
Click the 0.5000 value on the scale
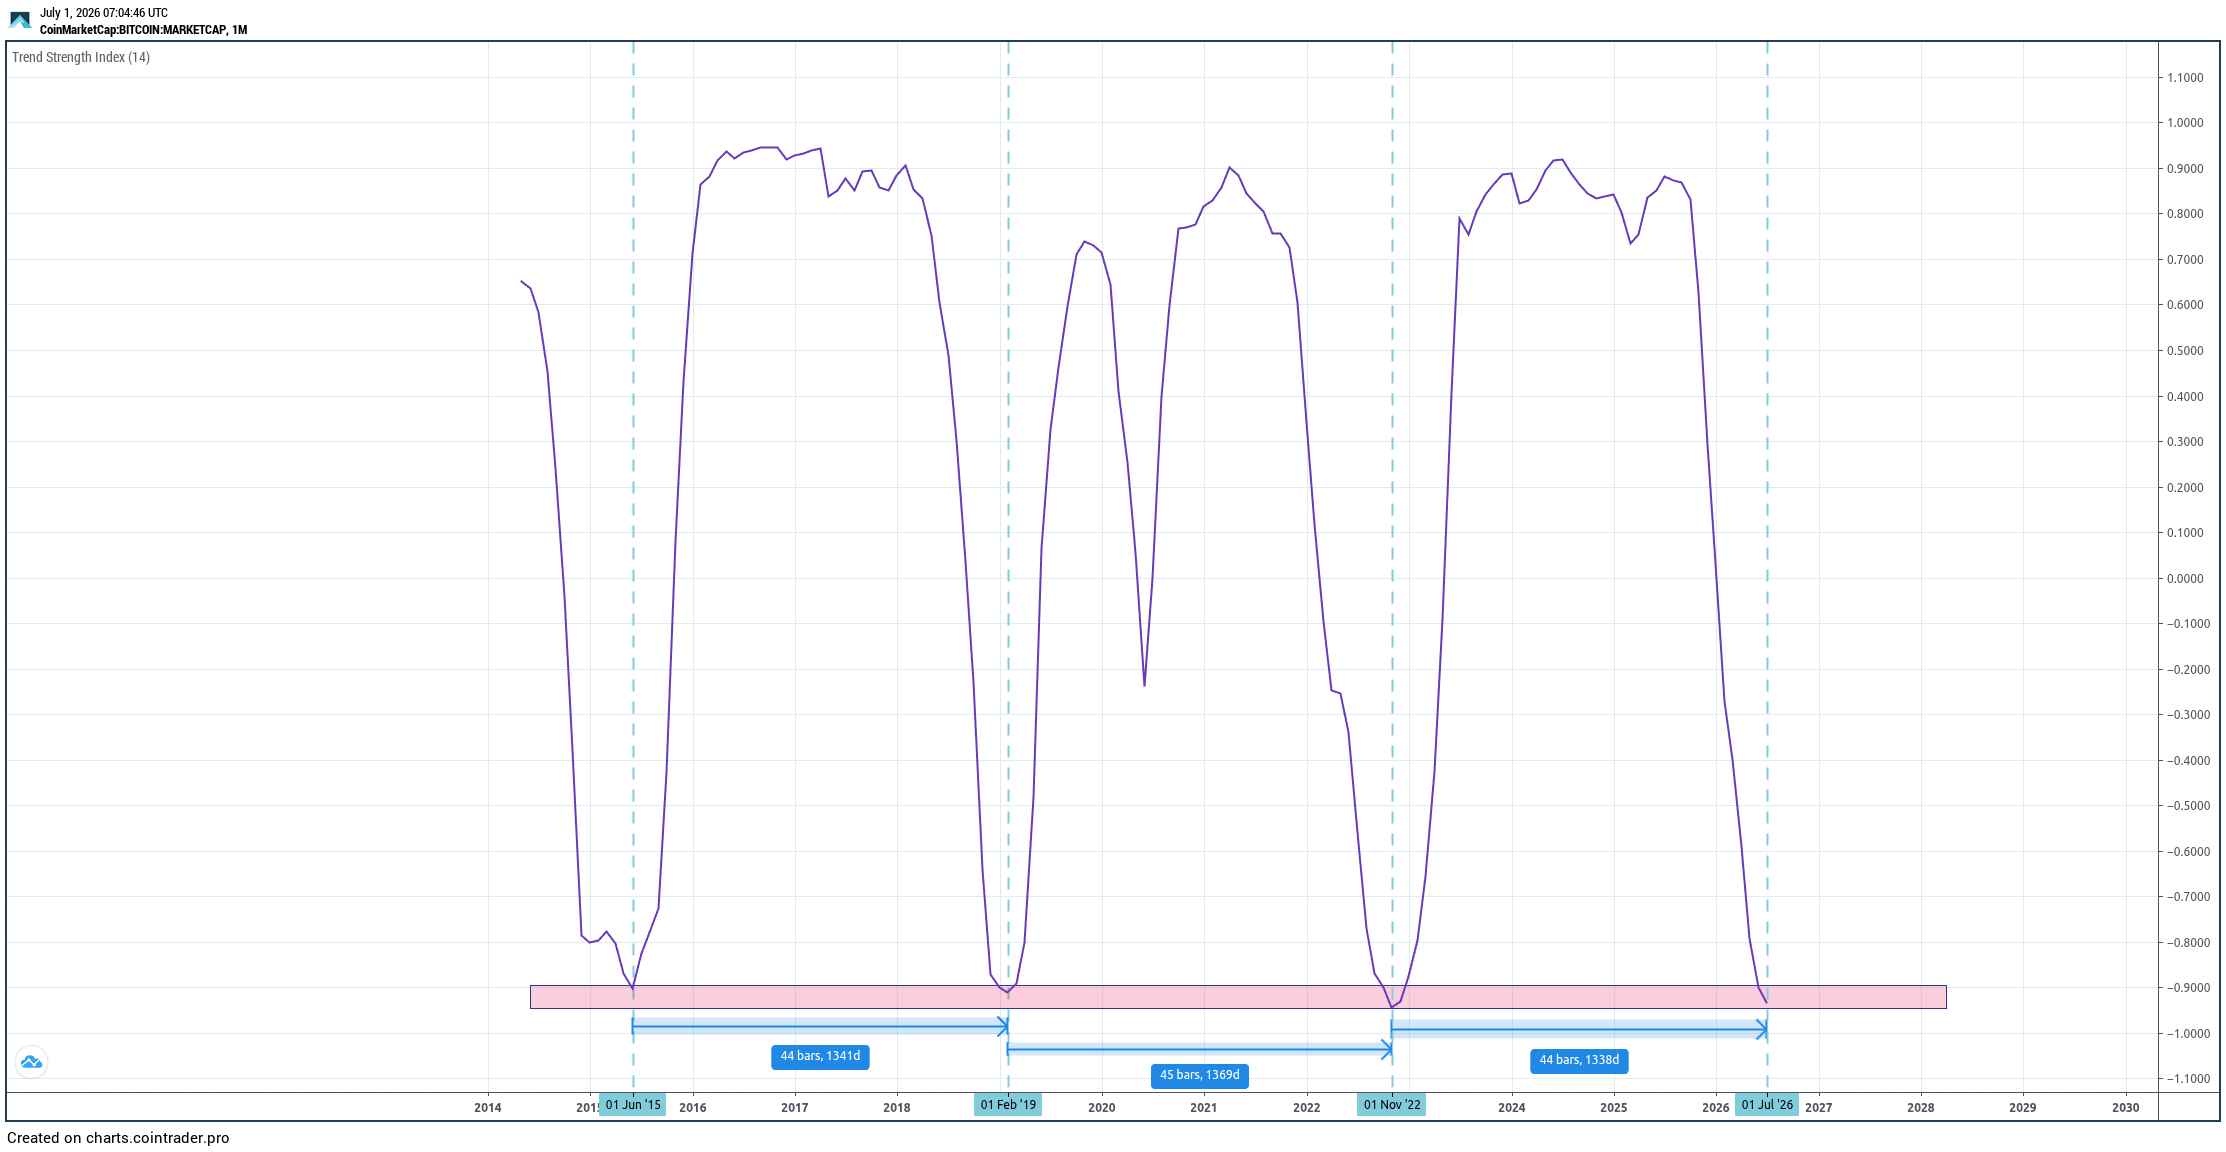click(x=2185, y=351)
